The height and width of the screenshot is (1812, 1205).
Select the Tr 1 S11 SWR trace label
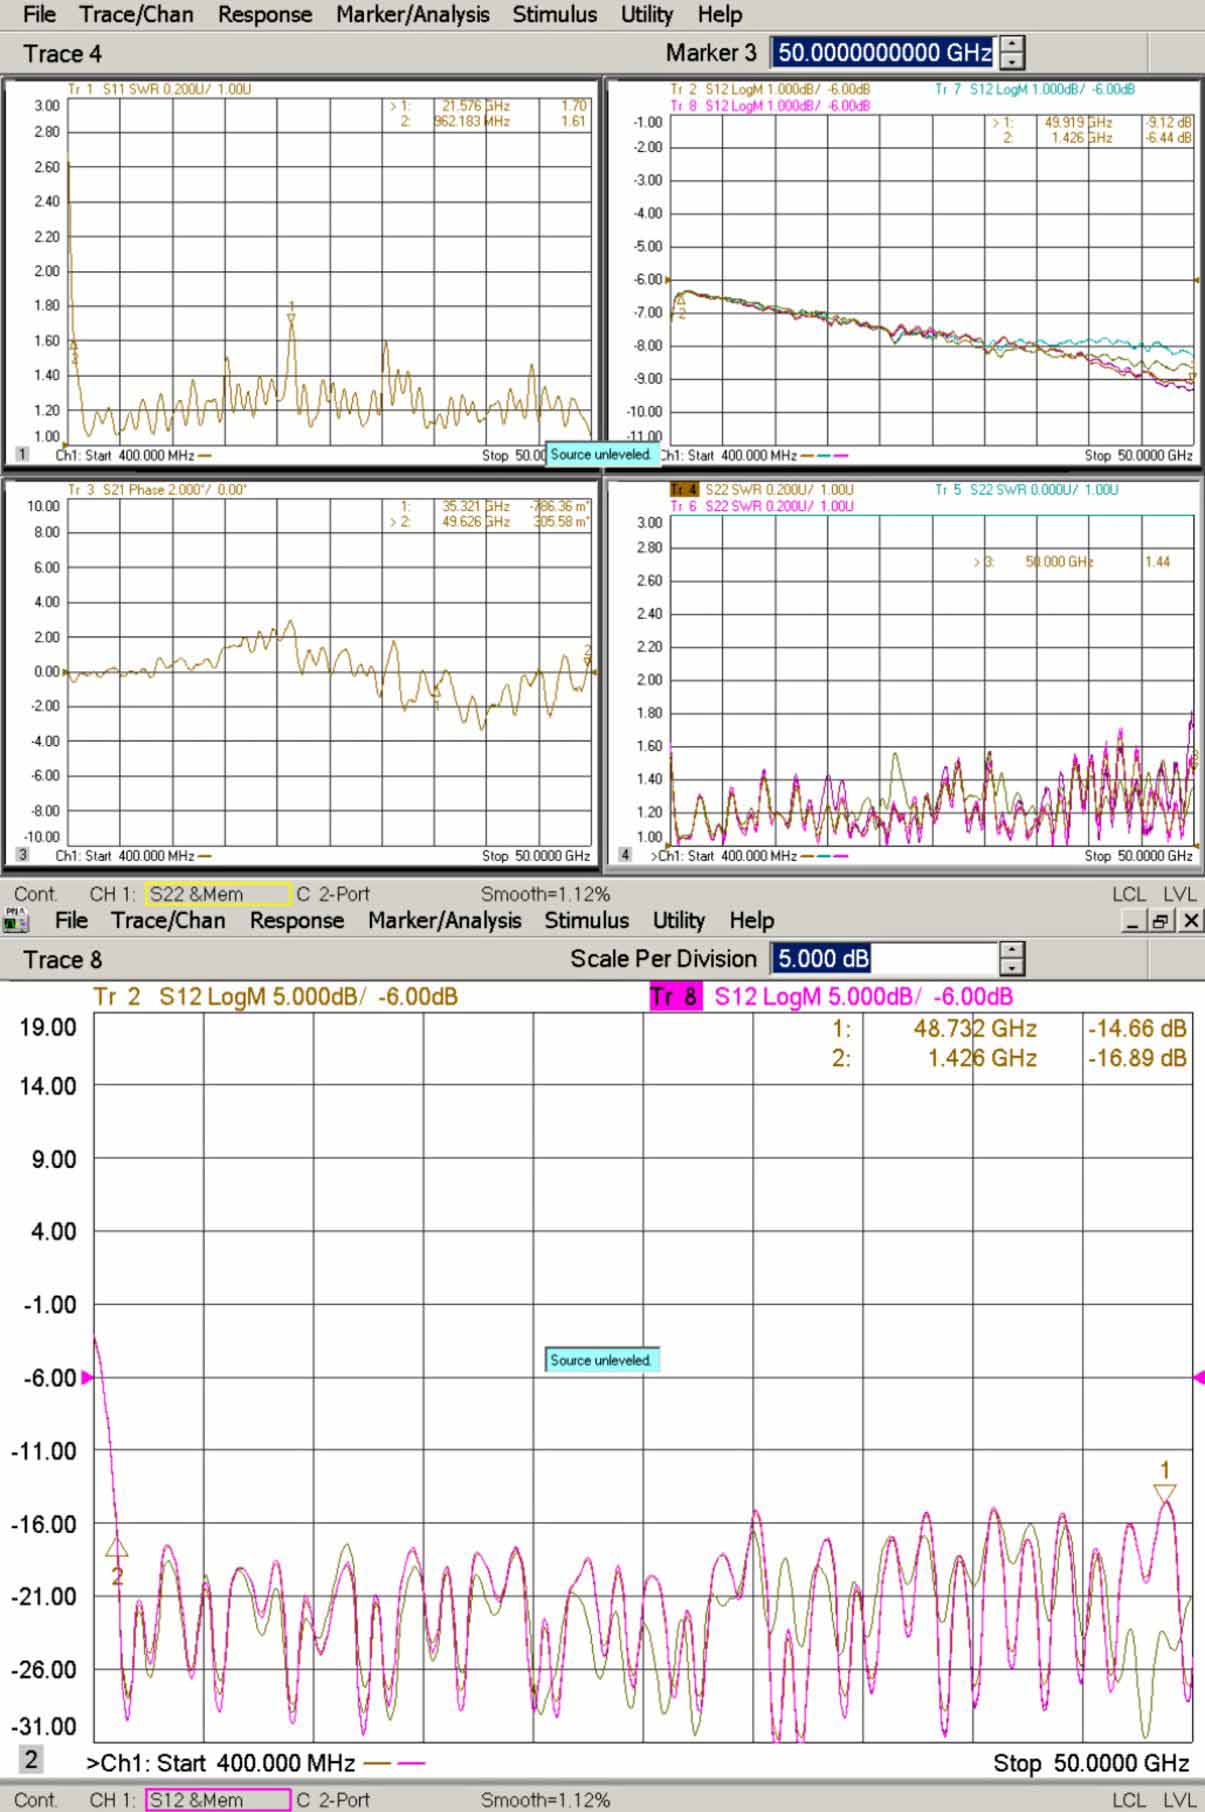(x=160, y=89)
